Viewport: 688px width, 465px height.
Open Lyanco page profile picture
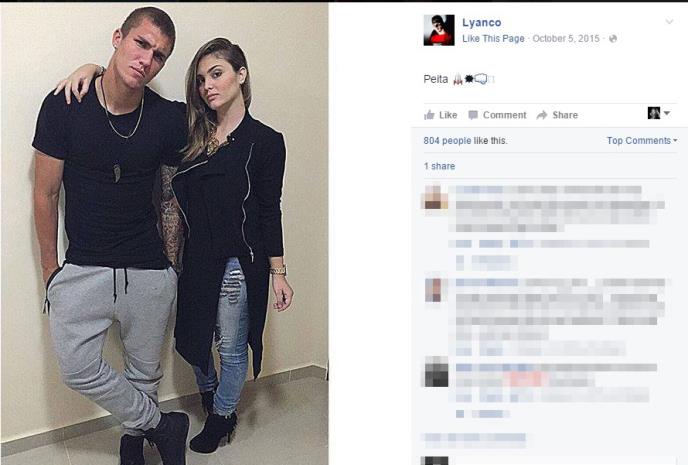pyautogui.click(x=439, y=30)
